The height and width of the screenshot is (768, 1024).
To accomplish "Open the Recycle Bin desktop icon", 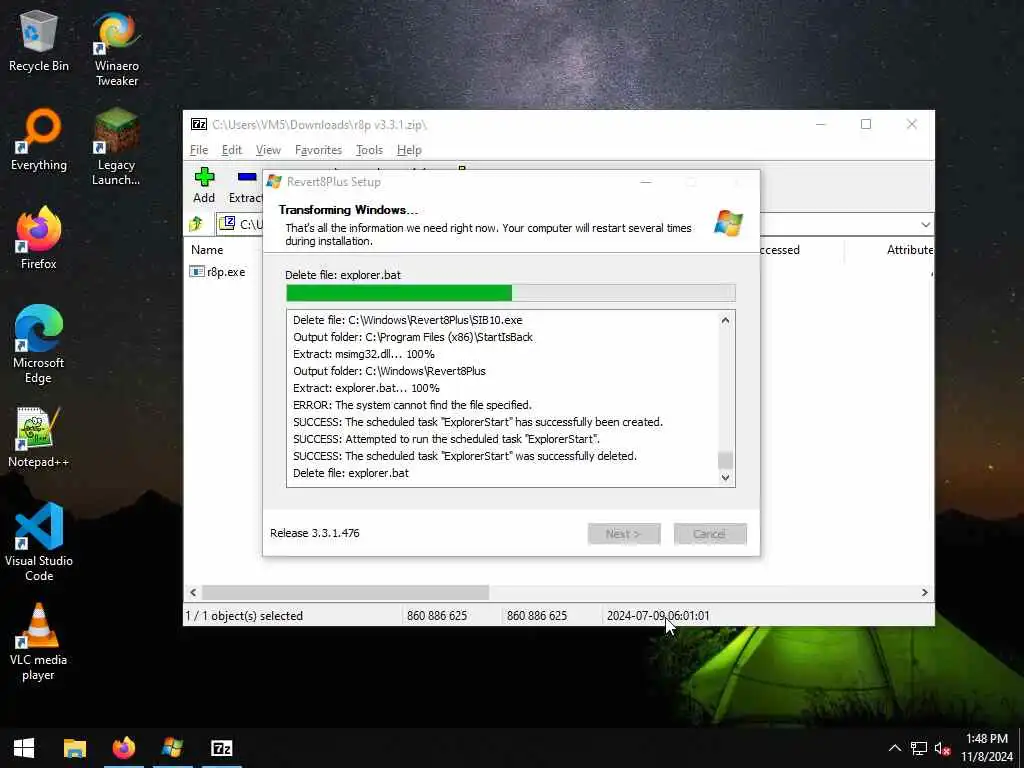I will [x=39, y=41].
